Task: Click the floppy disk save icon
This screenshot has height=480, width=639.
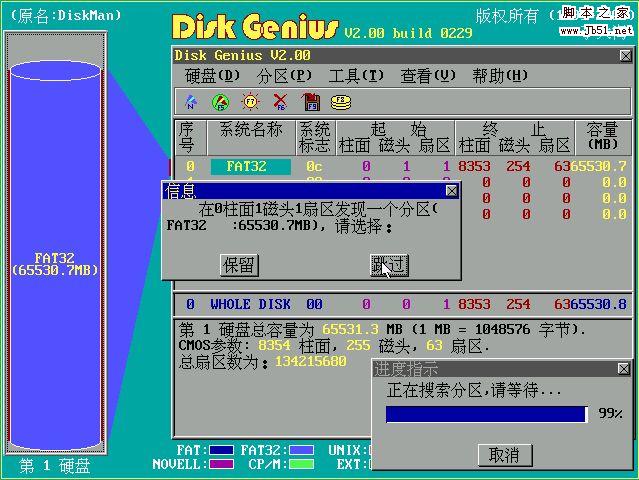Action: (311, 102)
